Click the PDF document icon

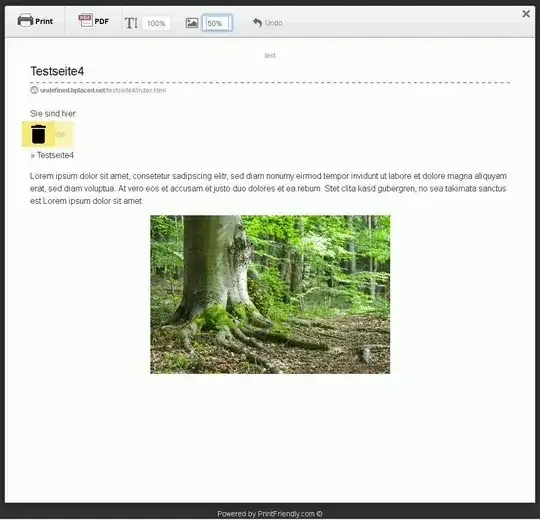click(85, 20)
